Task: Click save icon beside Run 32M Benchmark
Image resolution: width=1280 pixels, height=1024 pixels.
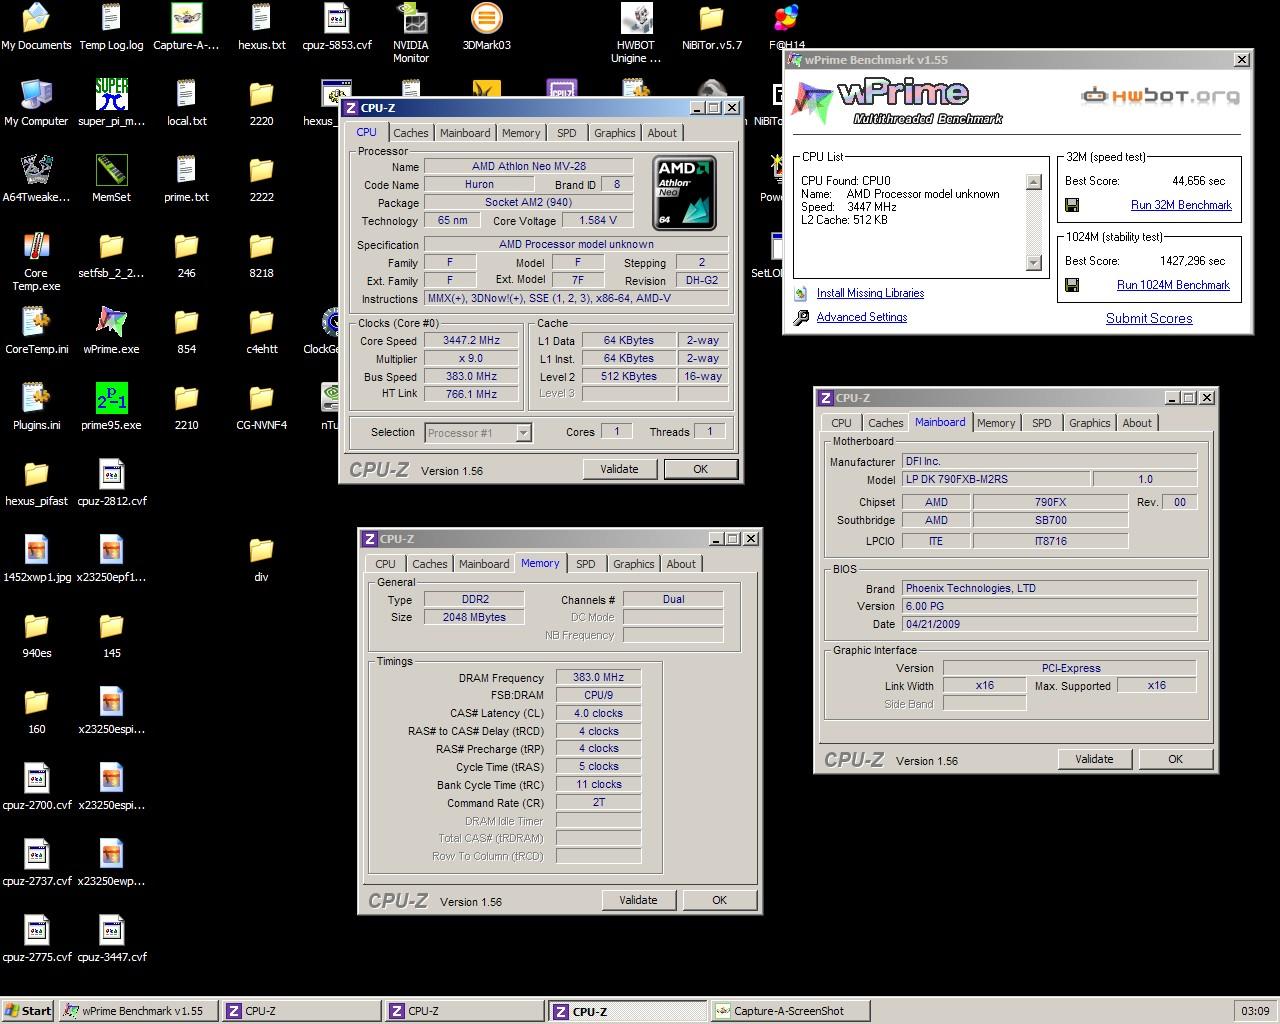Action: coord(1072,205)
